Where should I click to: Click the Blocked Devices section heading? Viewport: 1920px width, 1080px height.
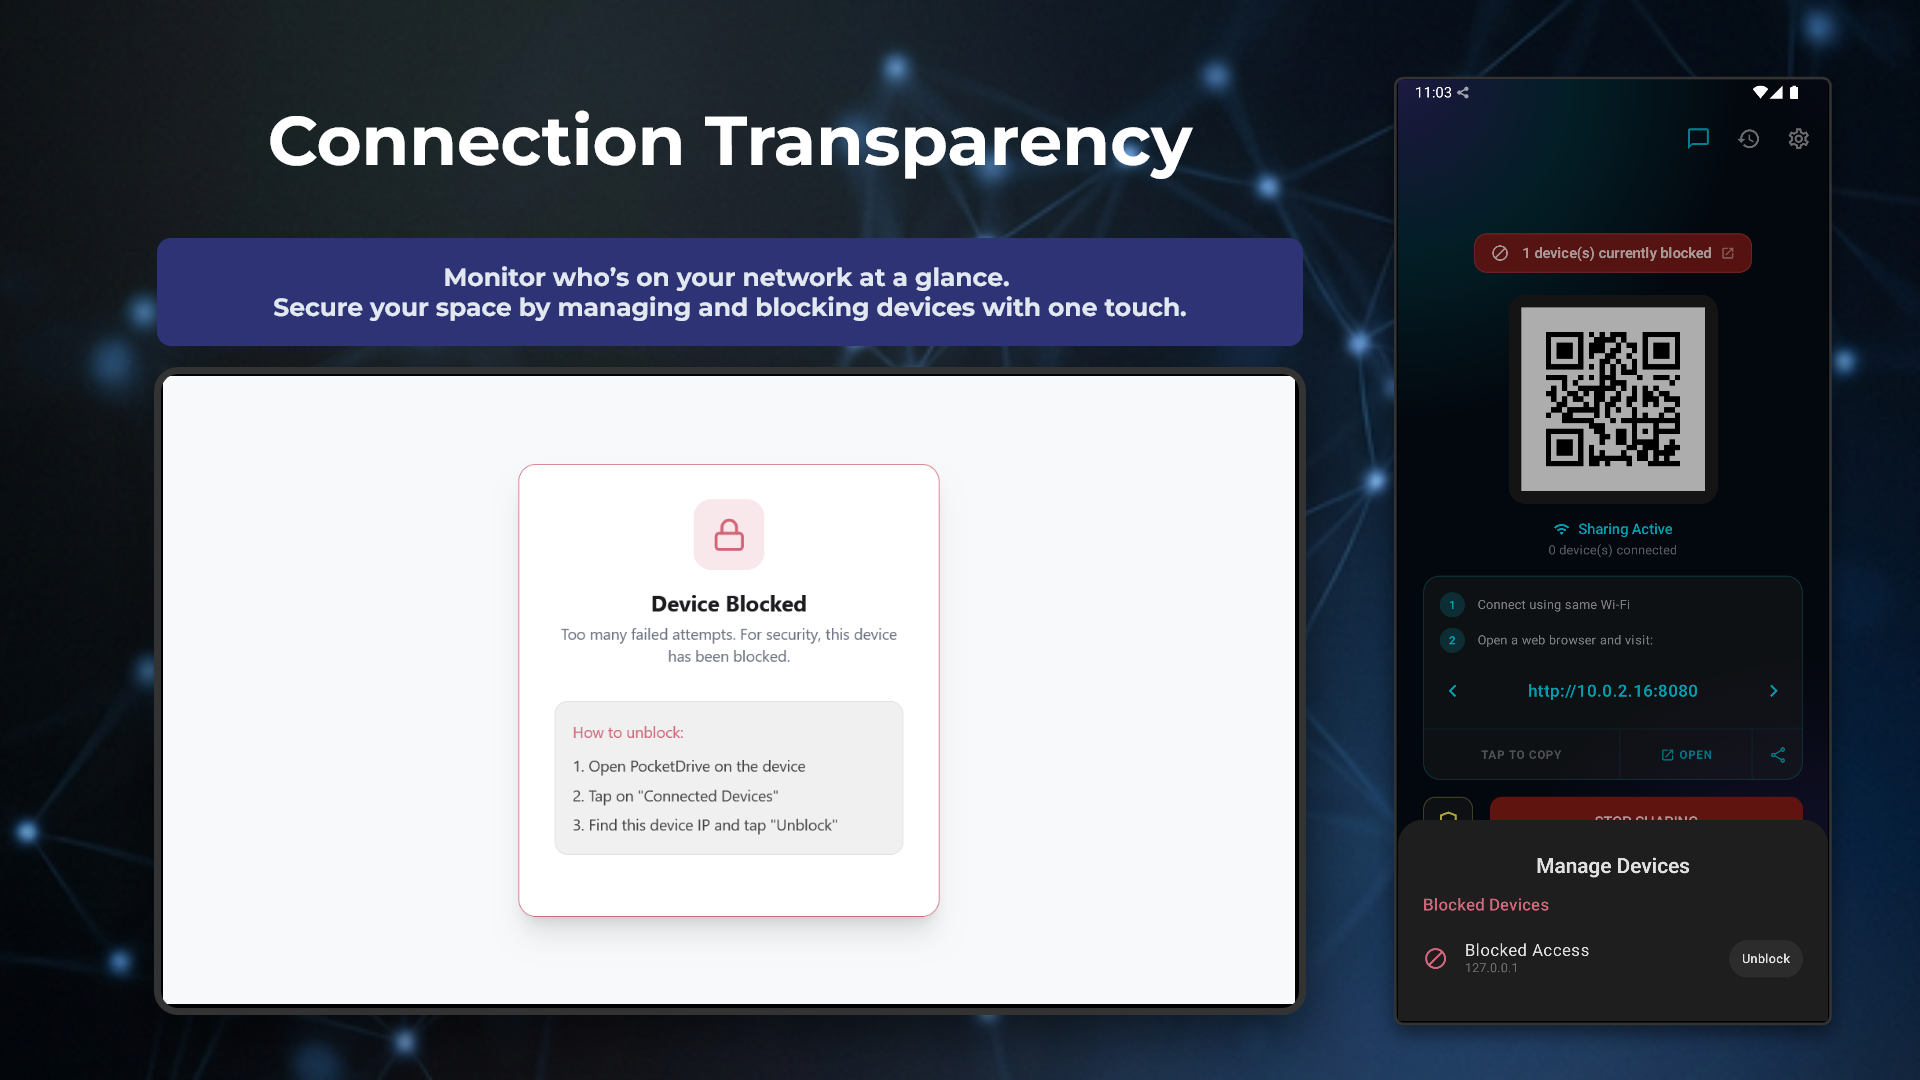(1485, 905)
